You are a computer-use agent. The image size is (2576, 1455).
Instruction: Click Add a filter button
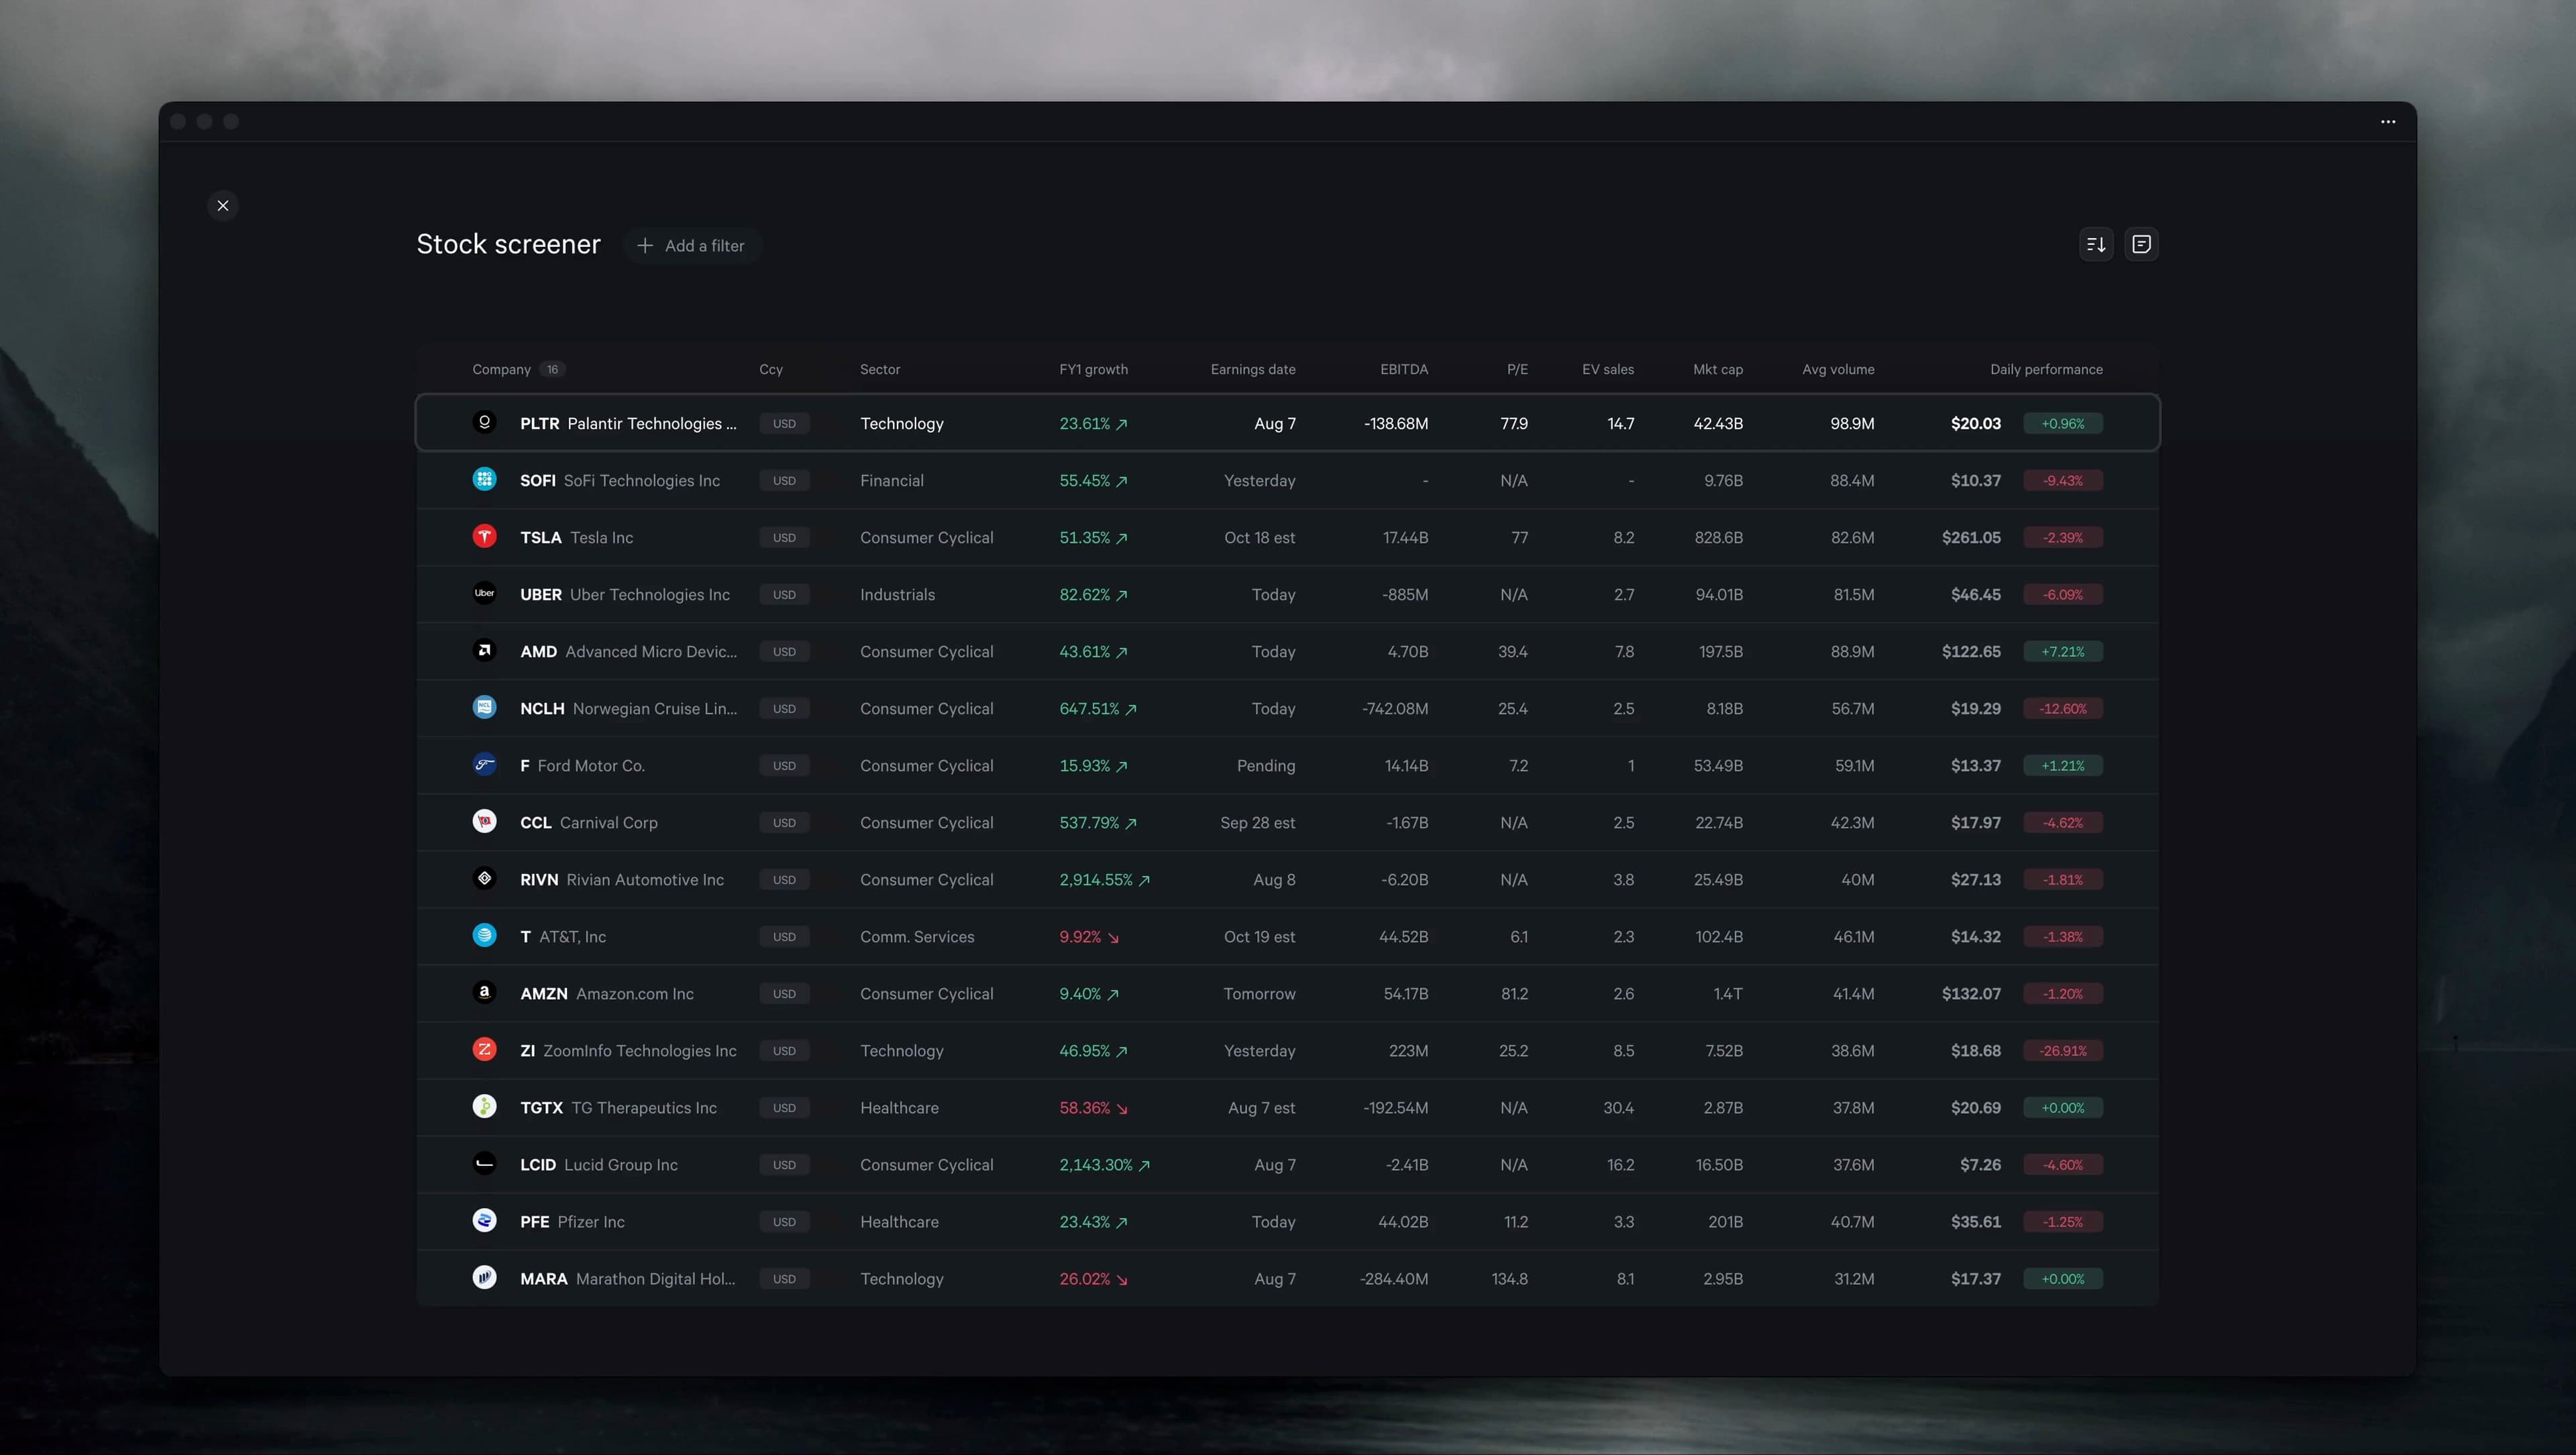pos(691,246)
